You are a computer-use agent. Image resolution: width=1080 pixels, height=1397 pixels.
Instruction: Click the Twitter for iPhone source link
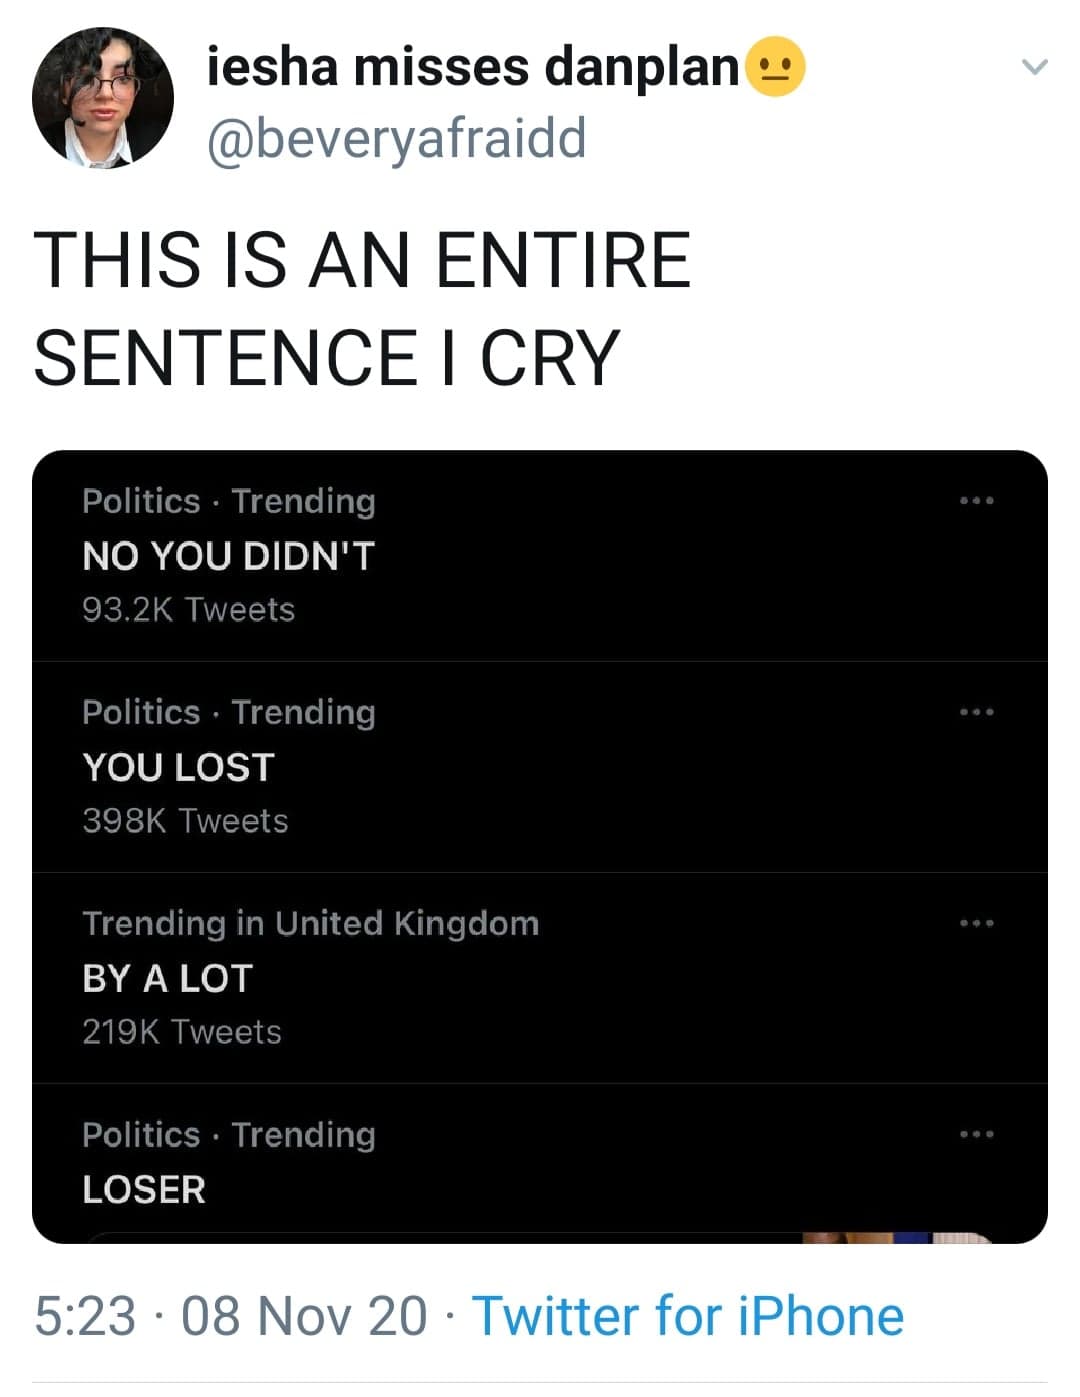pyautogui.click(x=688, y=1315)
